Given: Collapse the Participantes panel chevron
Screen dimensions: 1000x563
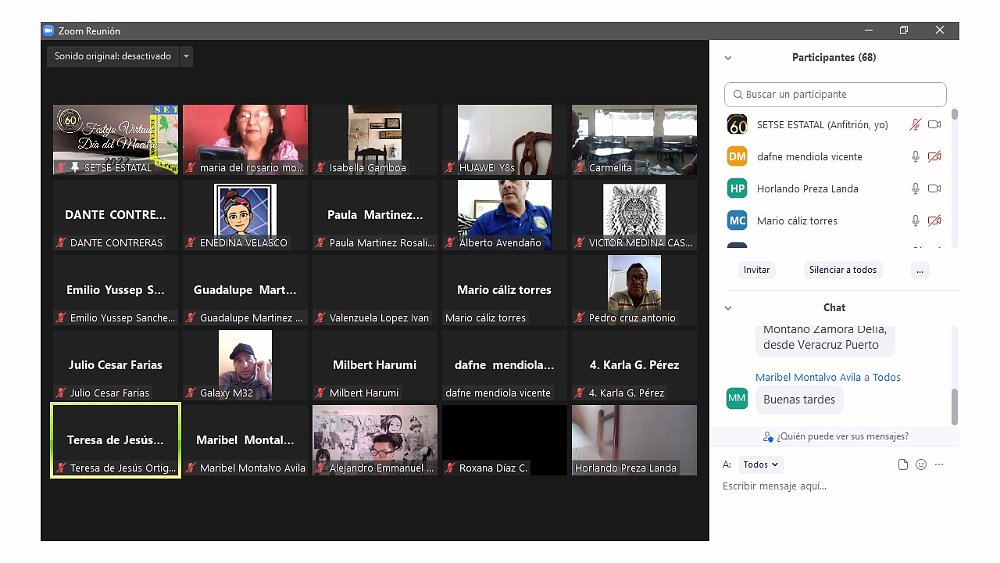Looking at the screenshot, I should point(728,58).
